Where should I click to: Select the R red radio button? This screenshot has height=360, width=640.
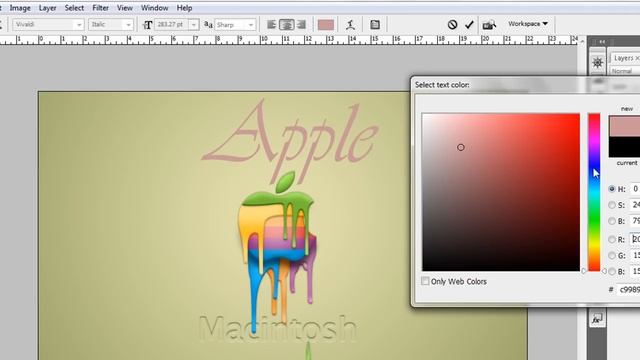(611, 239)
